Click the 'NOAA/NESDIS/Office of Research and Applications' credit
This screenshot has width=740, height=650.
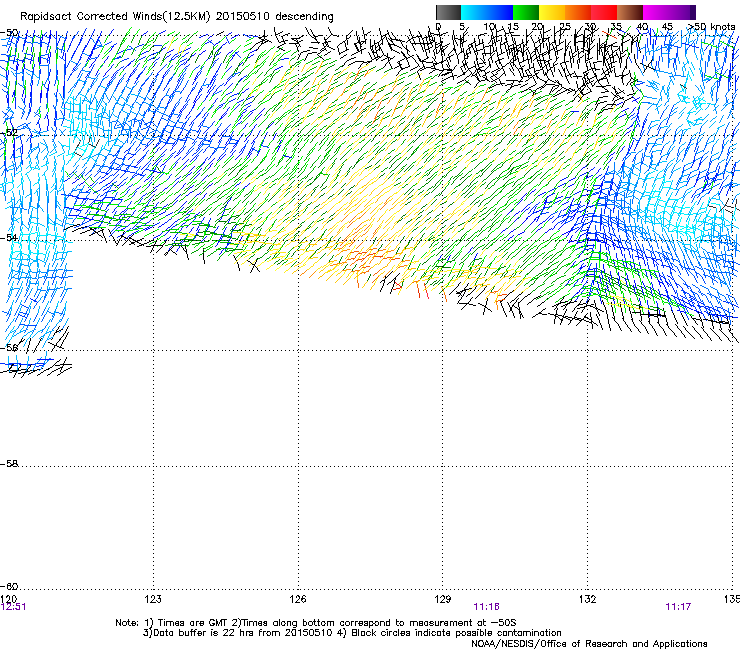coord(589,644)
